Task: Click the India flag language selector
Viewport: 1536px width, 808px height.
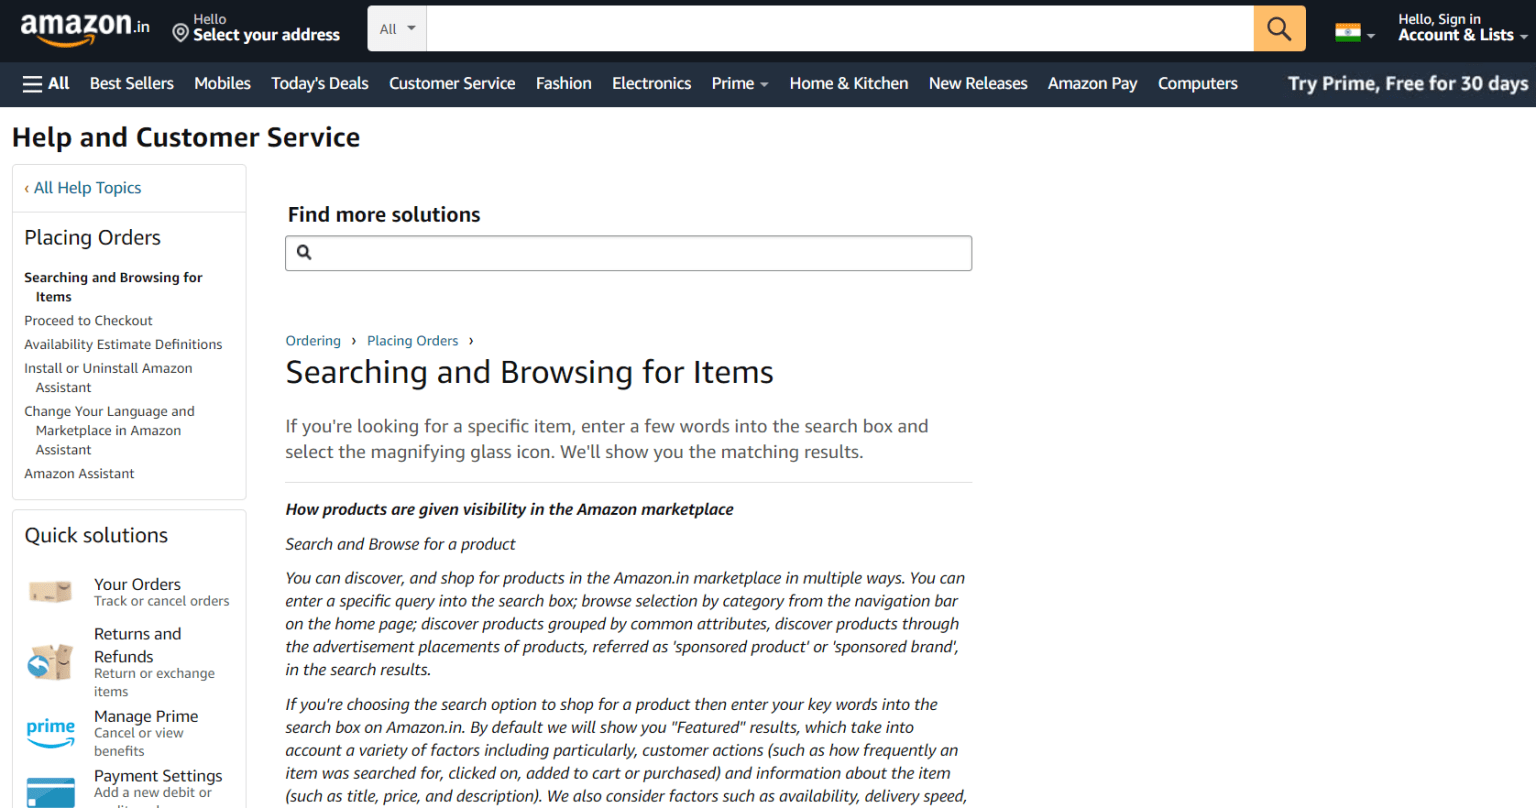Action: pos(1355,33)
